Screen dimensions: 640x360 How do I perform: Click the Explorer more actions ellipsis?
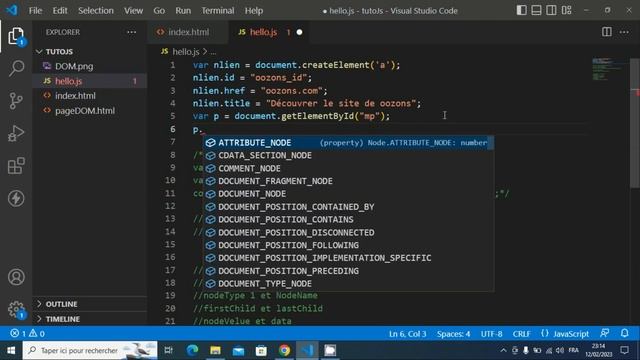coord(131,32)
